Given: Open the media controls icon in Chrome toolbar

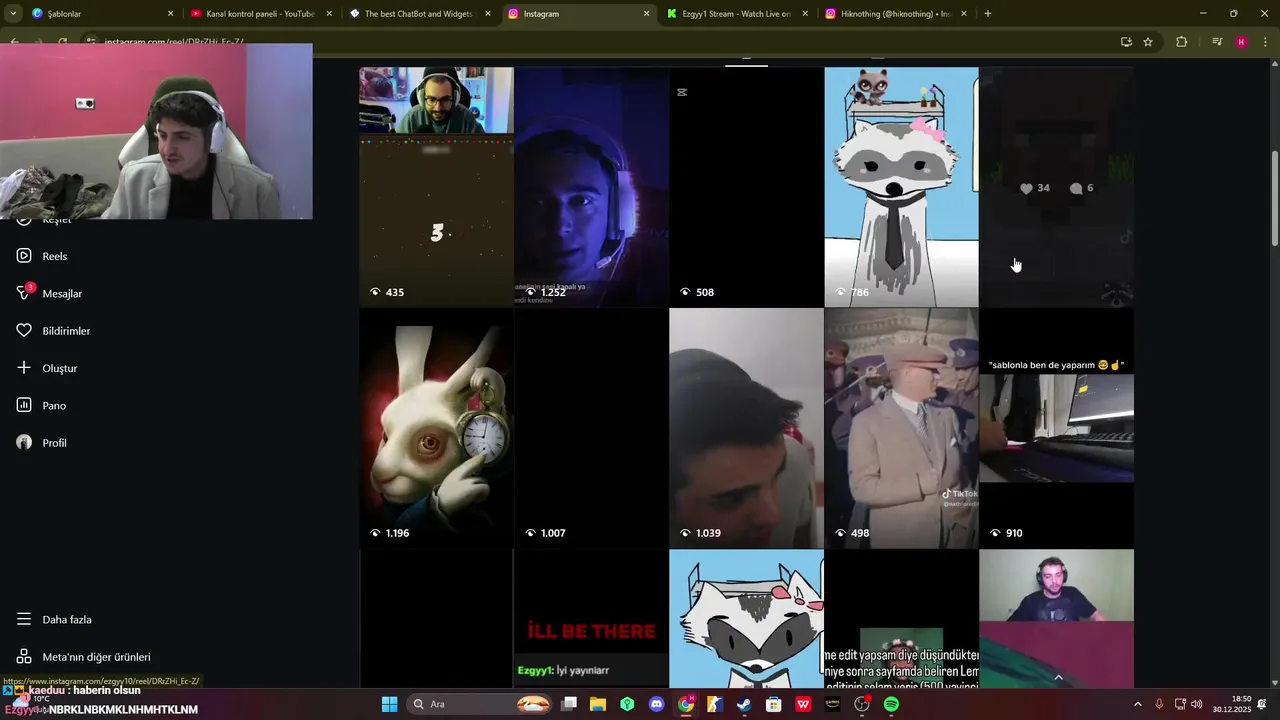Looking at the screenshot, I should (1217, 42).
